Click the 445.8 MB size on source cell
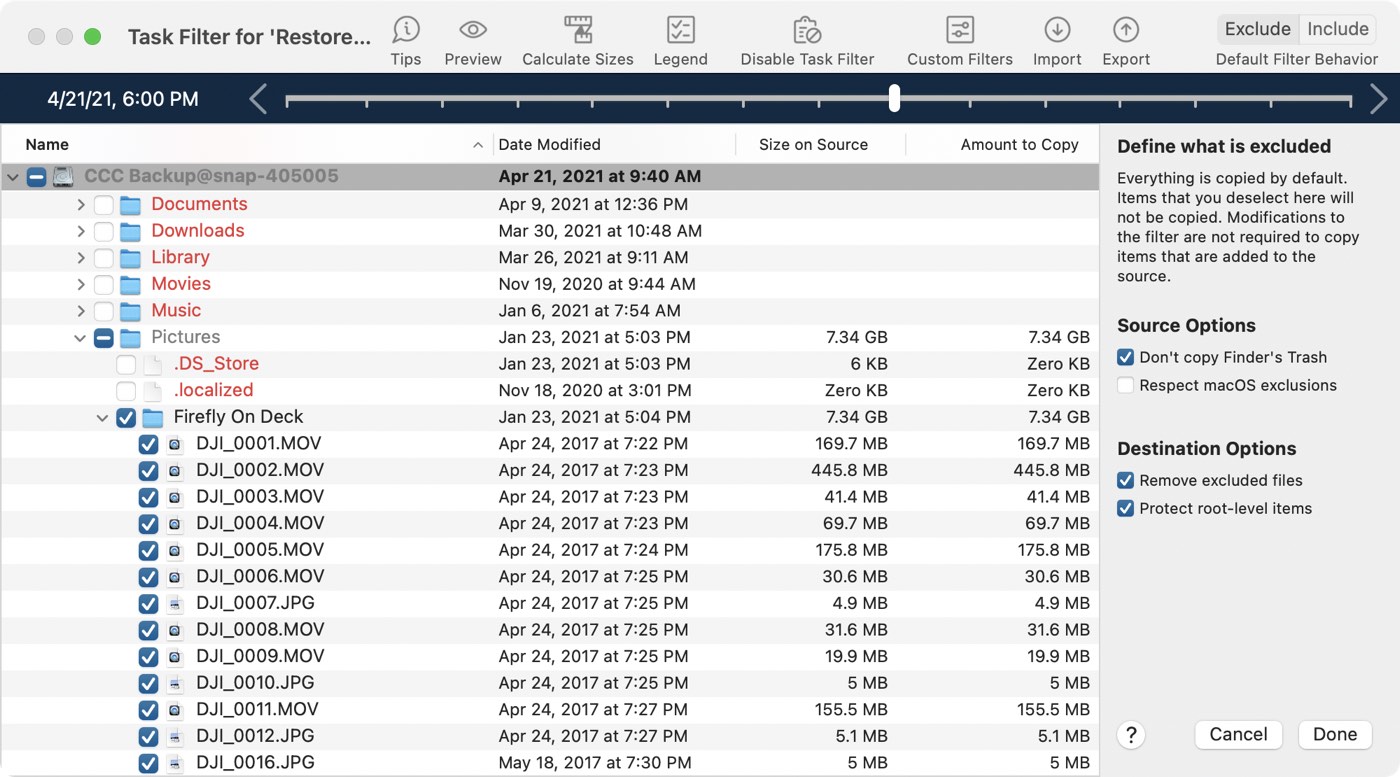The image size is (1400, 777). (850, 470)
